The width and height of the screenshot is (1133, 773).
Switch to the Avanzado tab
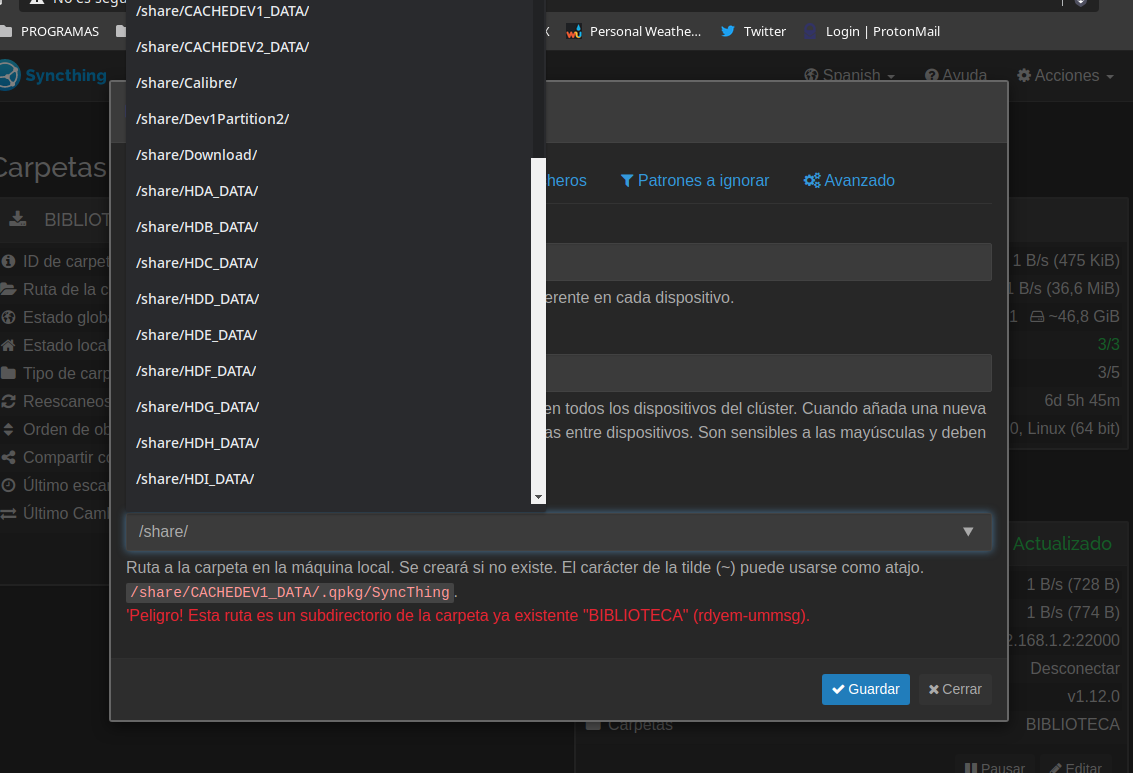(x=849, y=181)
